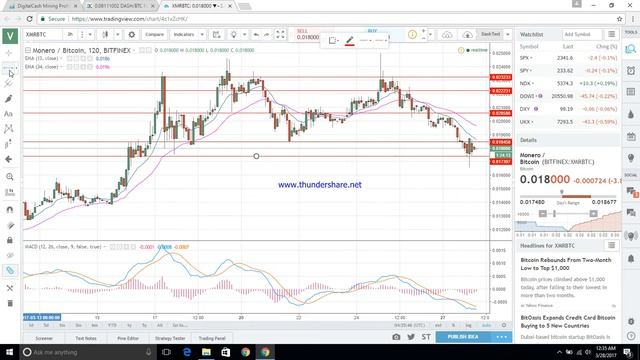
Task: Click the SELL 0.018000 button
Action: click(308, 34)
